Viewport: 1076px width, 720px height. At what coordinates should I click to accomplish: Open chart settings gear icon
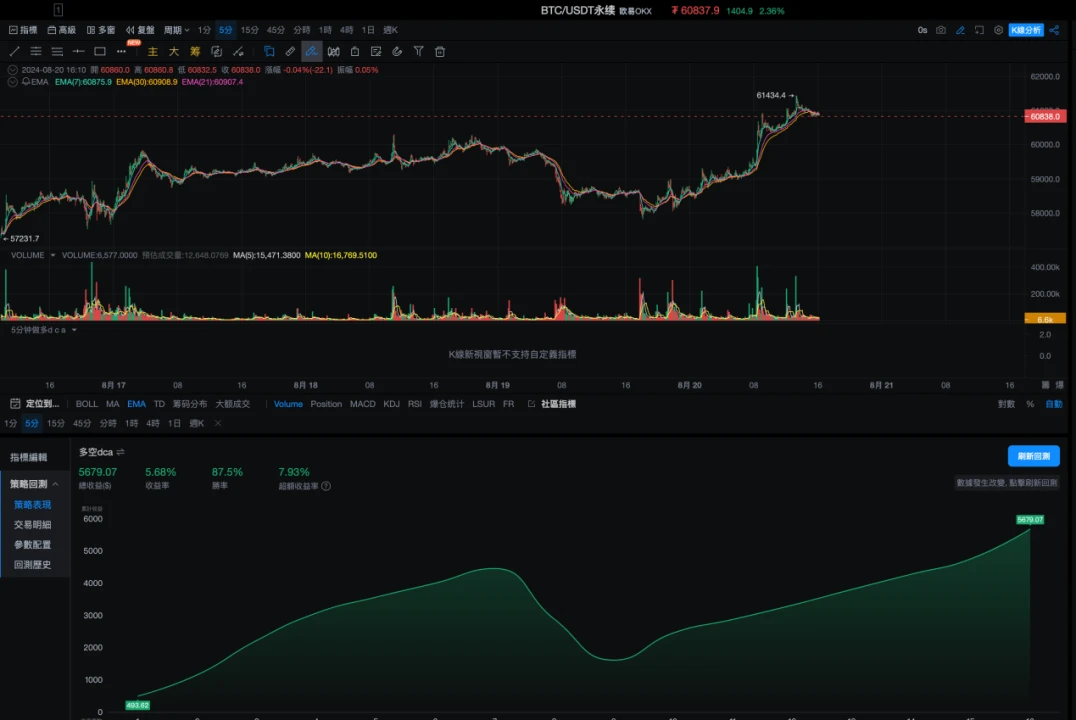coord(998,30)
